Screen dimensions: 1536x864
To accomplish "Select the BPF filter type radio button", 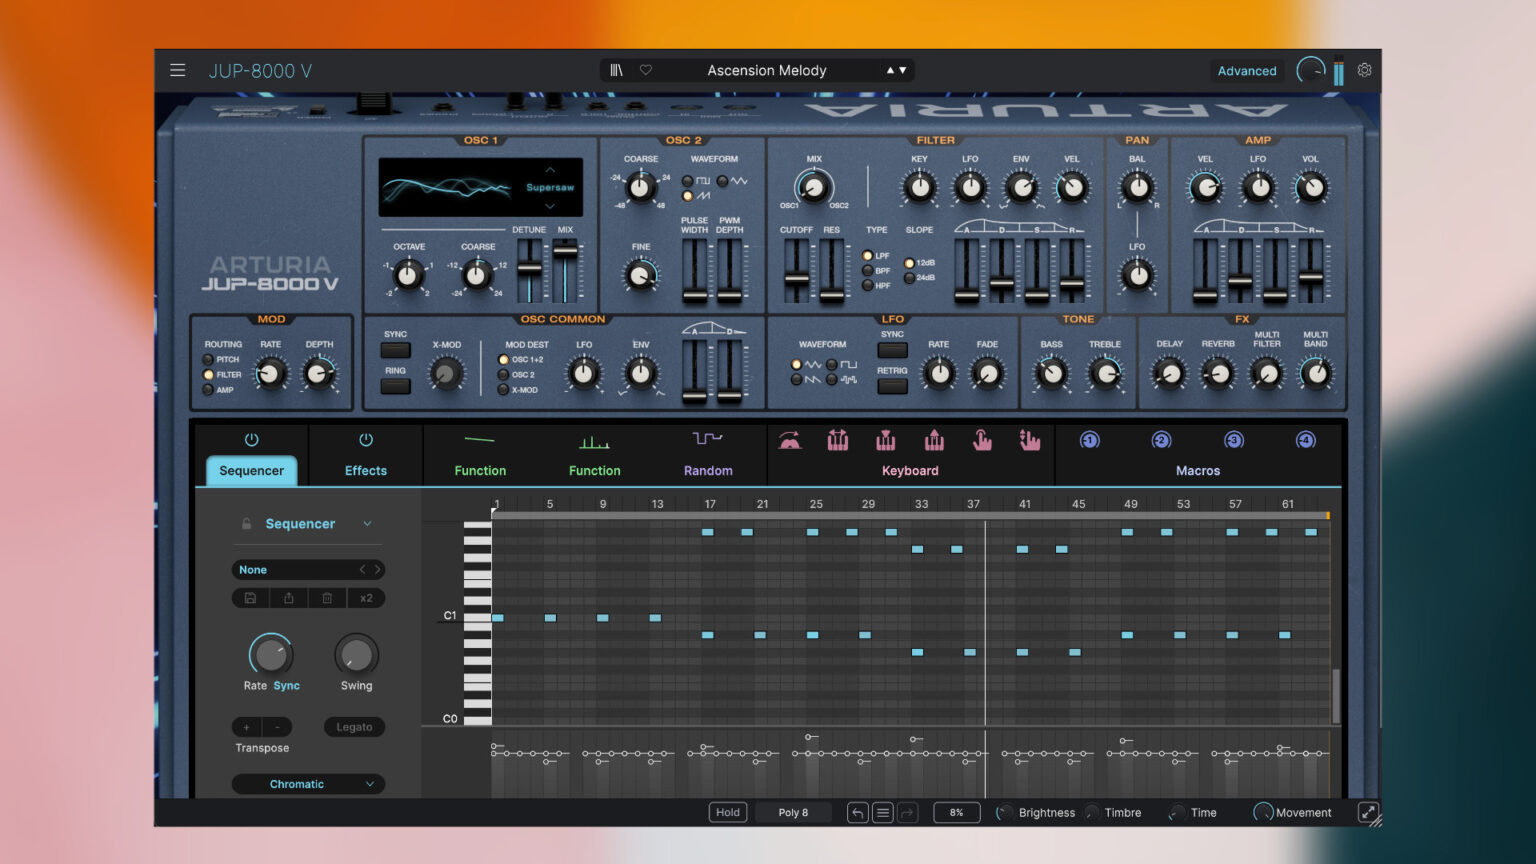I will [868, 268].
